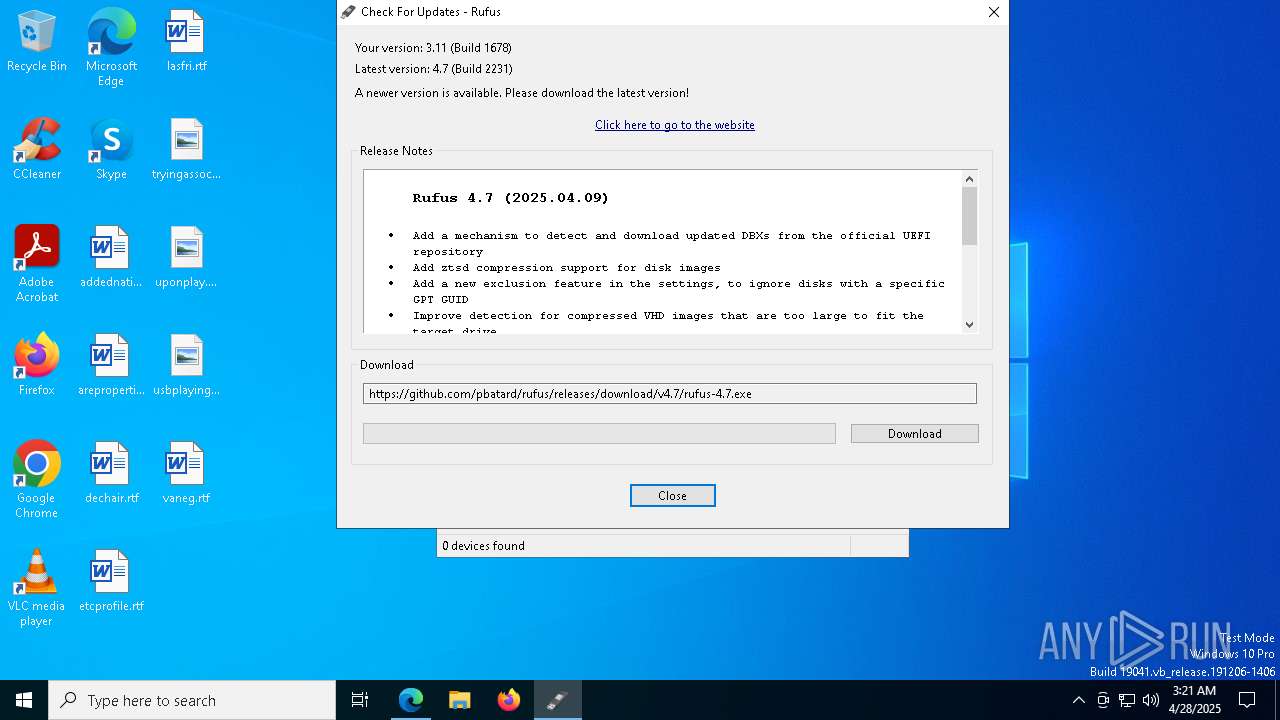Click release notes scrollbar up arrow

(969, 178)
